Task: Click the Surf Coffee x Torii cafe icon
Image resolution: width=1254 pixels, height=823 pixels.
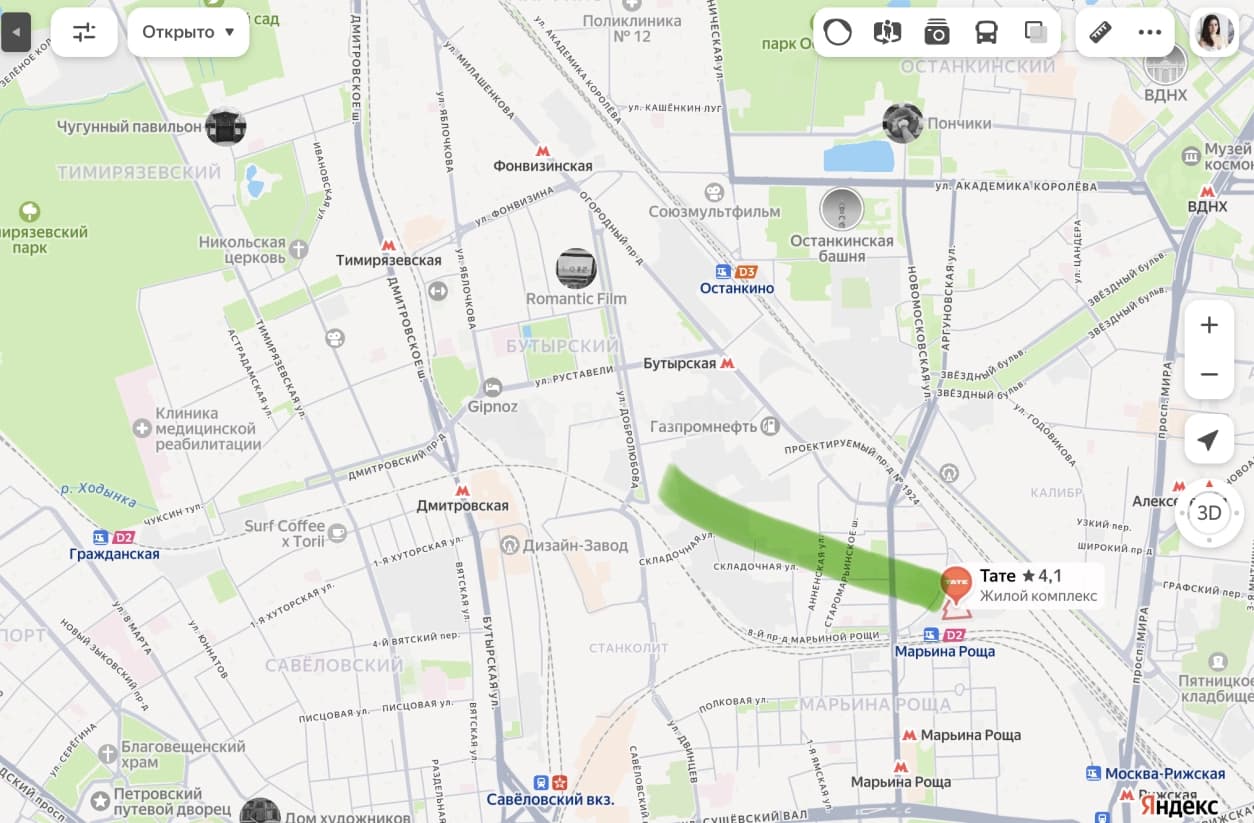Action: click(338, 532)
